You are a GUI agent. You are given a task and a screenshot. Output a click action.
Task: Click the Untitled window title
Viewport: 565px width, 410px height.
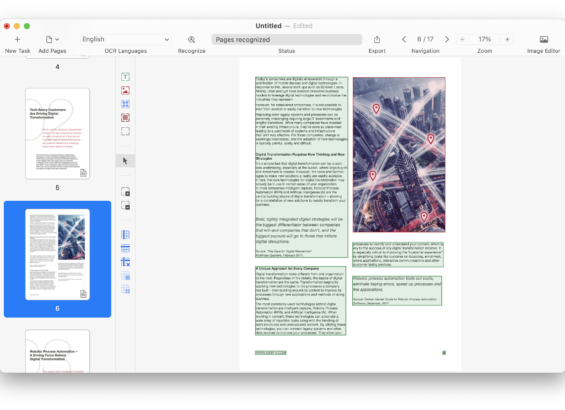[268, 26]
